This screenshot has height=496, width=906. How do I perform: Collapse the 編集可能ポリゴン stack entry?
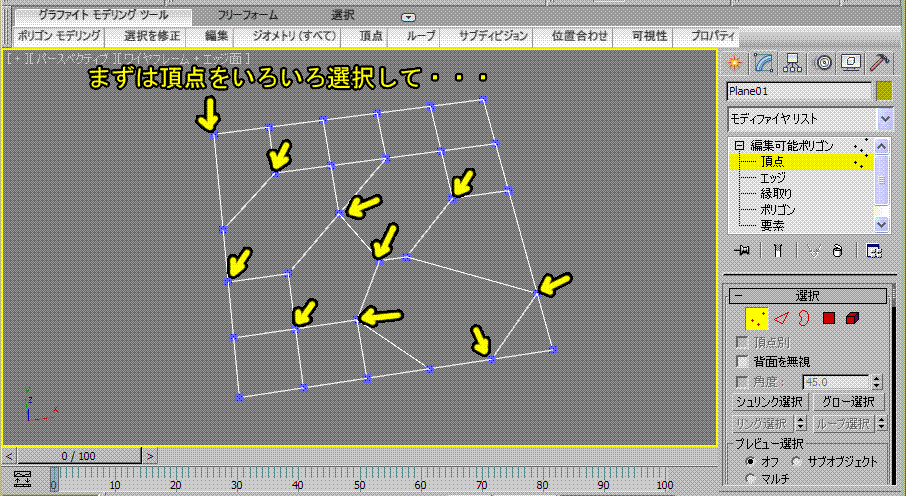click(x=739, y=146)
